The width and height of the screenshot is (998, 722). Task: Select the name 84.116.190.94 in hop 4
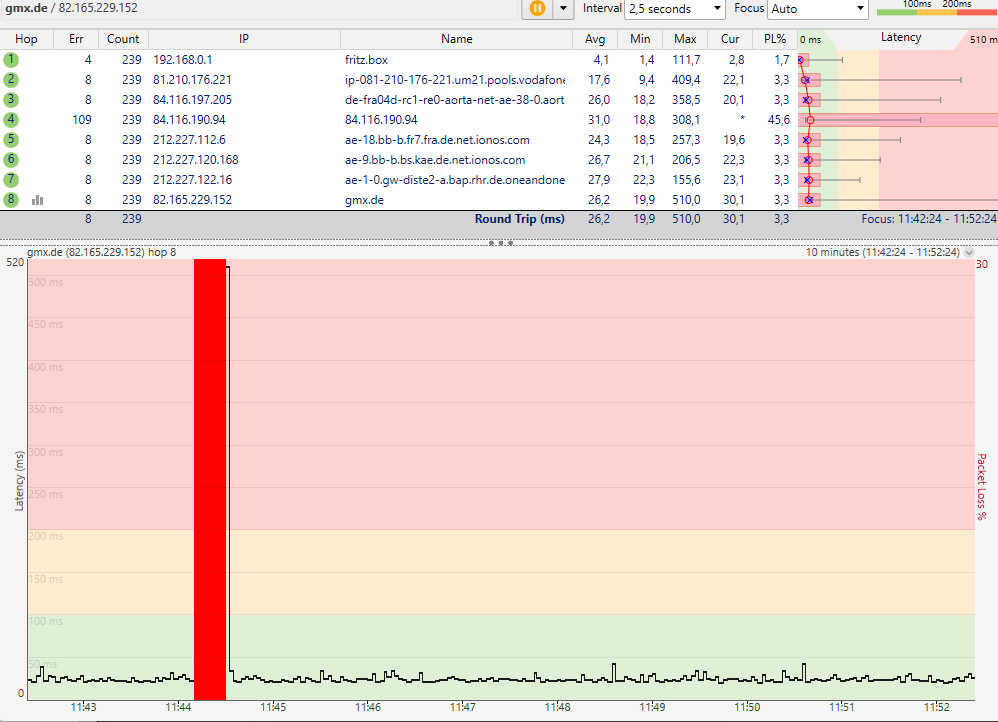tap(381, 120)
